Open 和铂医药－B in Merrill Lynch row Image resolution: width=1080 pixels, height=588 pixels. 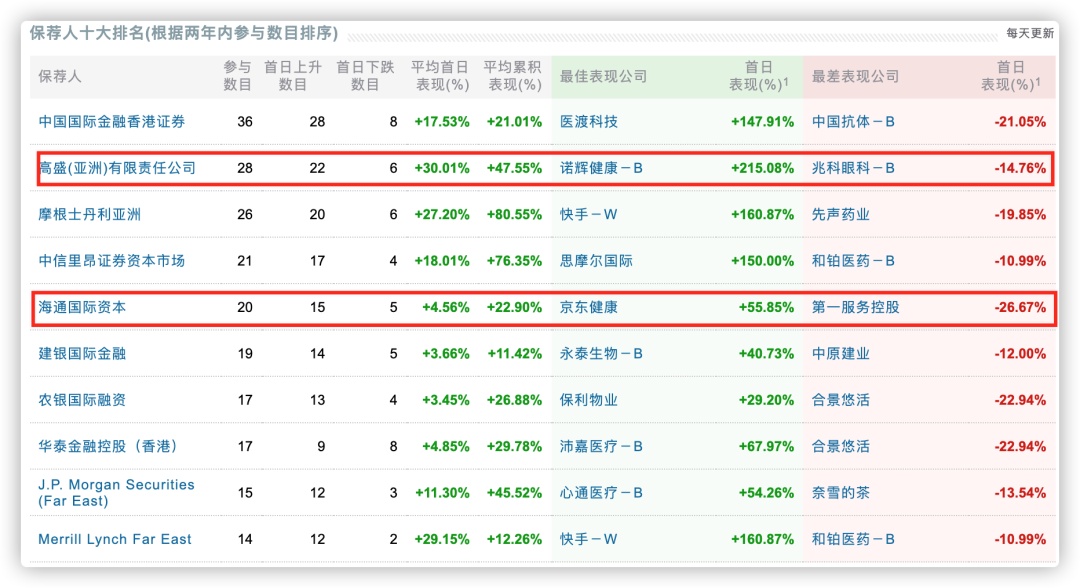tap(853, 540)
